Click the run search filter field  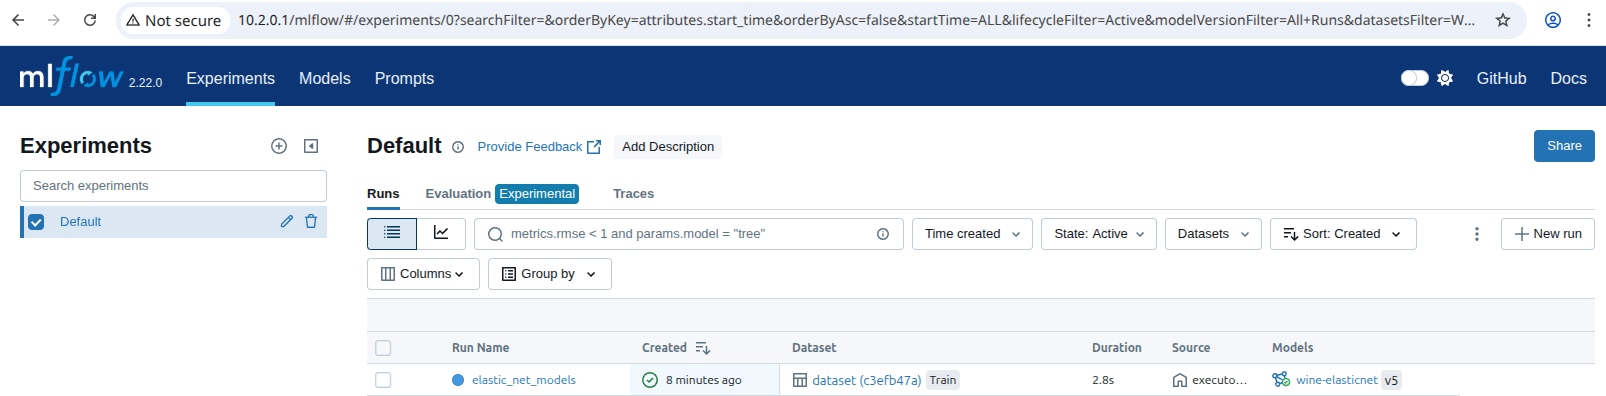(x=690, y=234)
